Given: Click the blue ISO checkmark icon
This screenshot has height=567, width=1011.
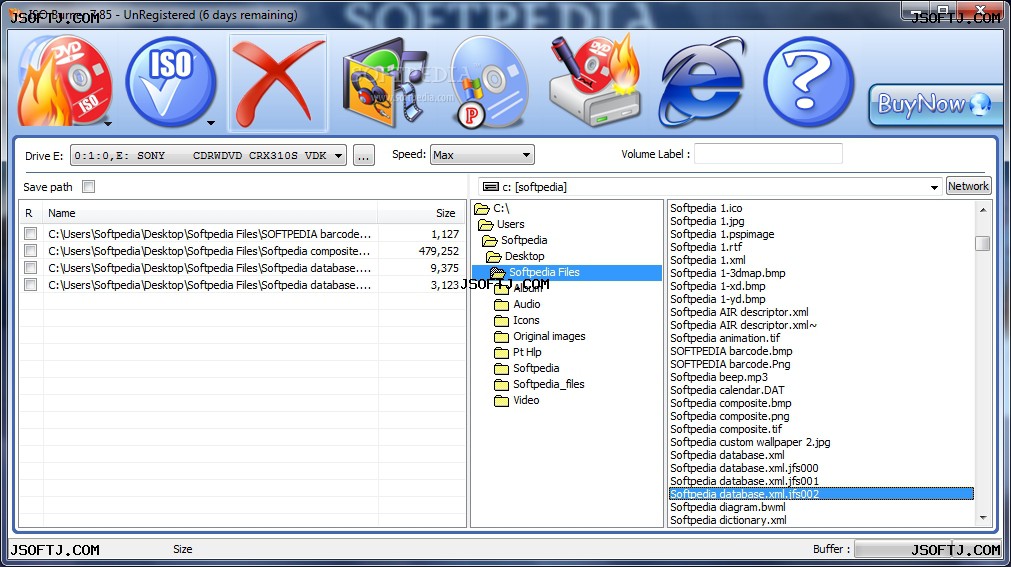Looking at the screenshot, I should click(170, 82).
